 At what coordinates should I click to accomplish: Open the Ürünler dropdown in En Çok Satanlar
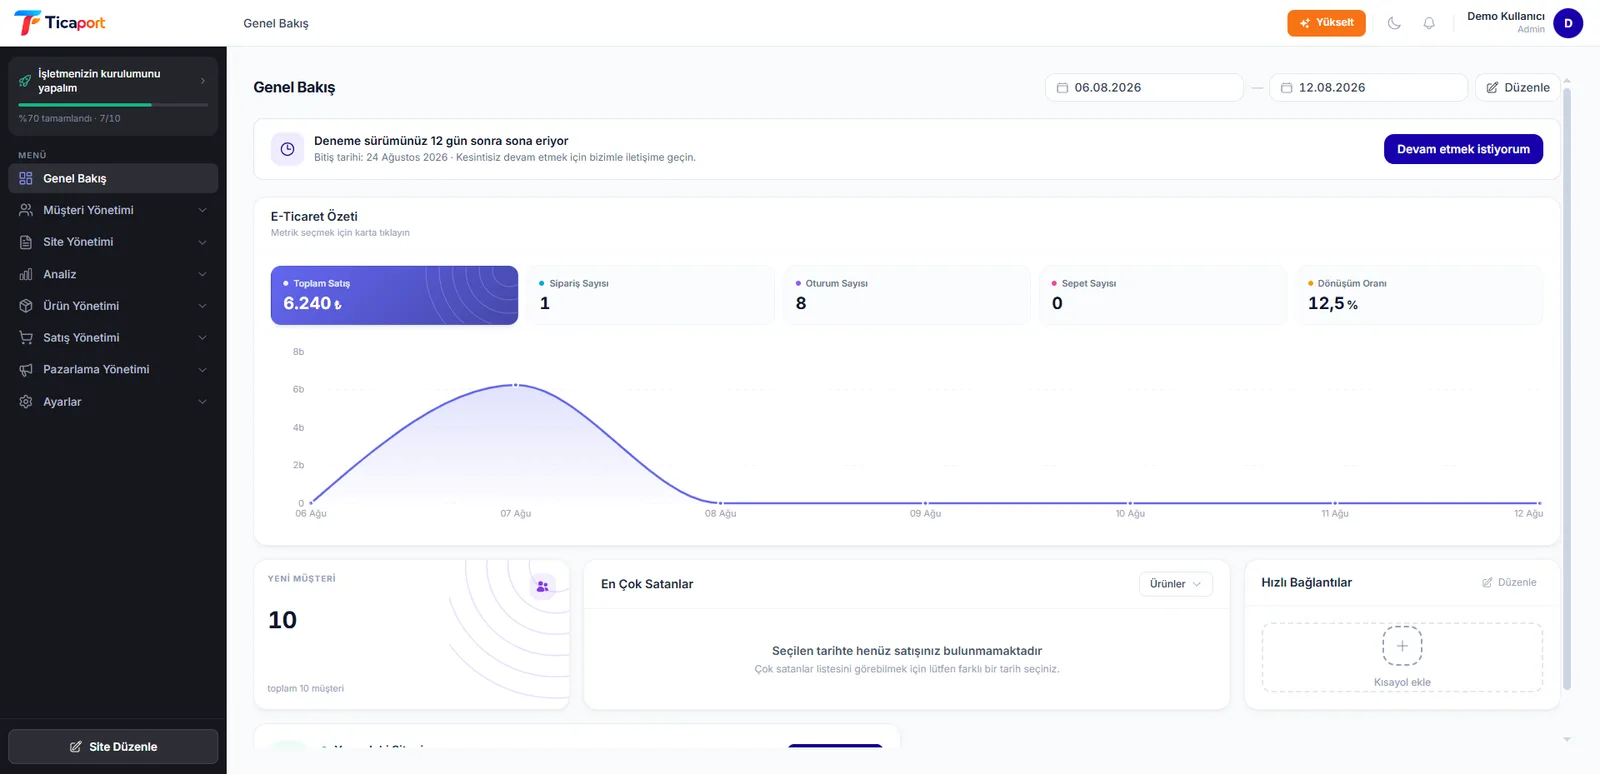[1175, 584]
